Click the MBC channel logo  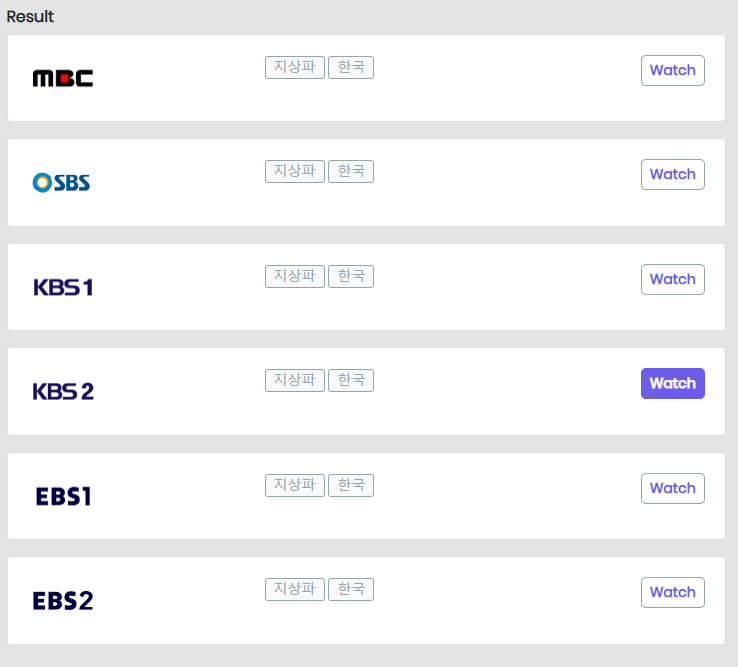(63, 78)
